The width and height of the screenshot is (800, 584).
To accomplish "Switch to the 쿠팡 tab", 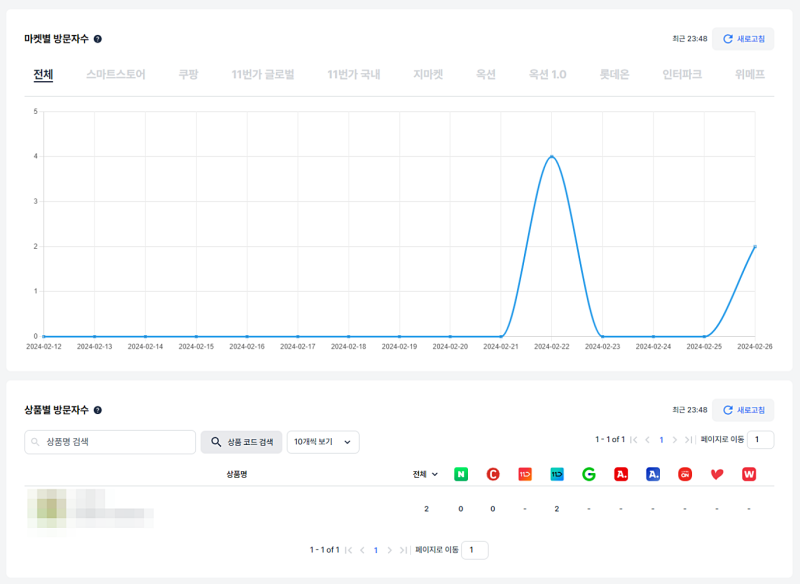I will click(188, 74).
